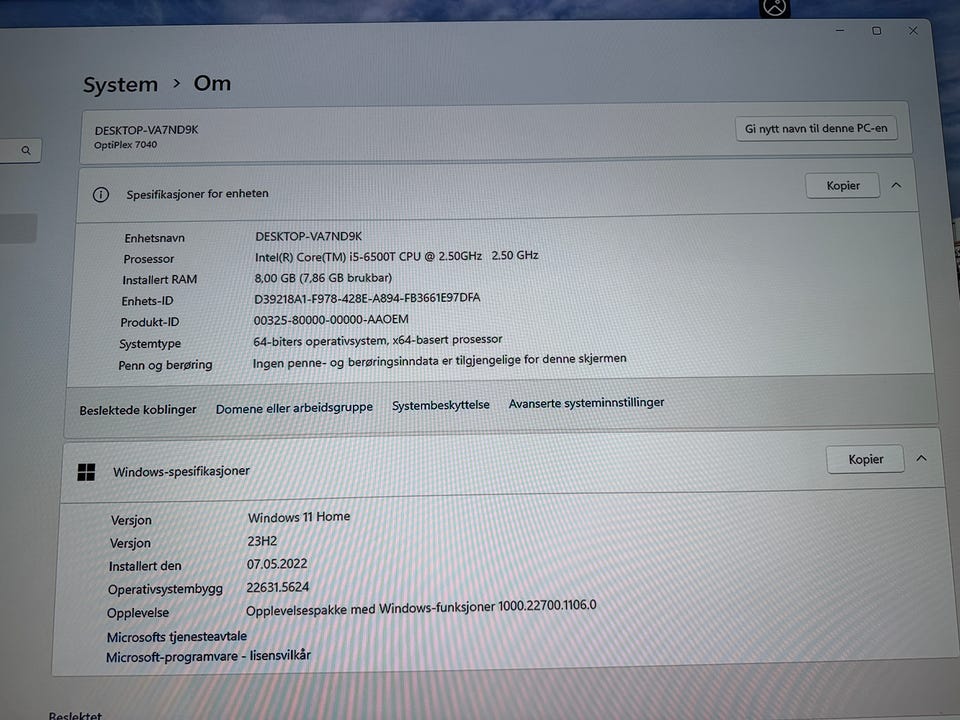960x720 pixels.
Task: Click 64-biters operativsystem system type value
Action: coord(378,340)
